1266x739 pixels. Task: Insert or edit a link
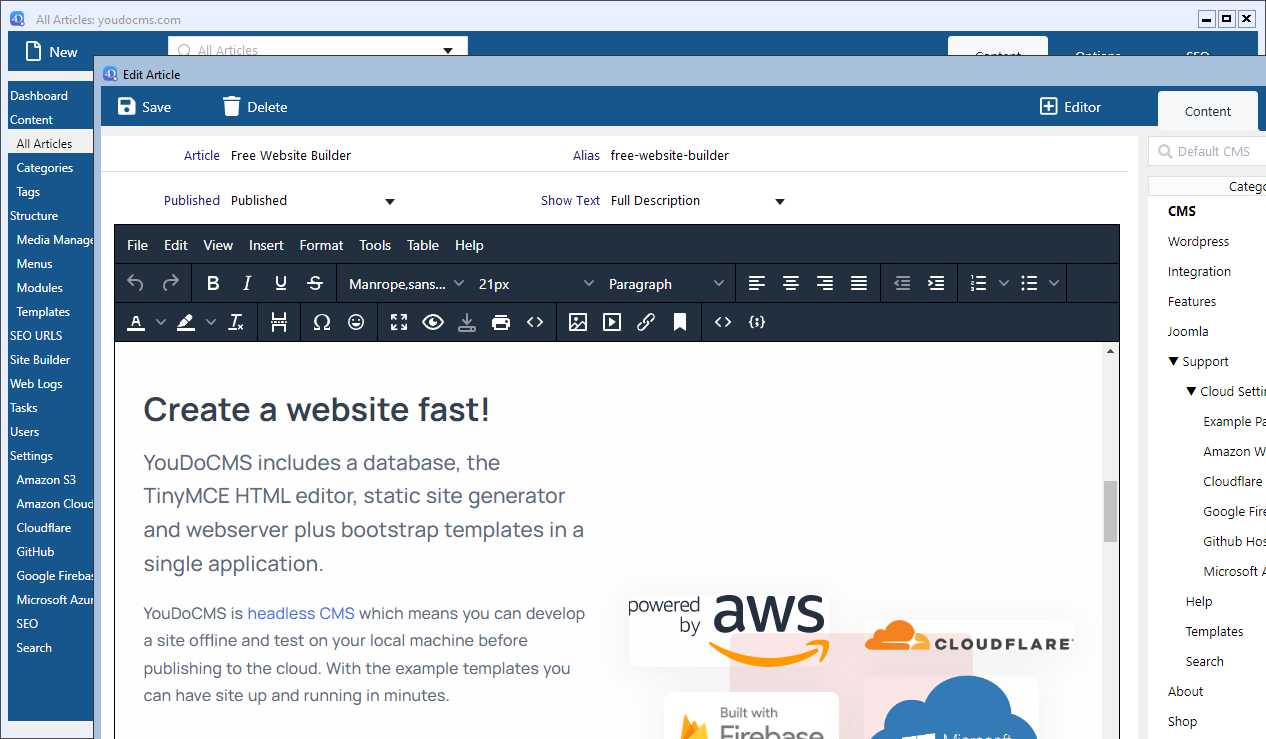(646, 323)
